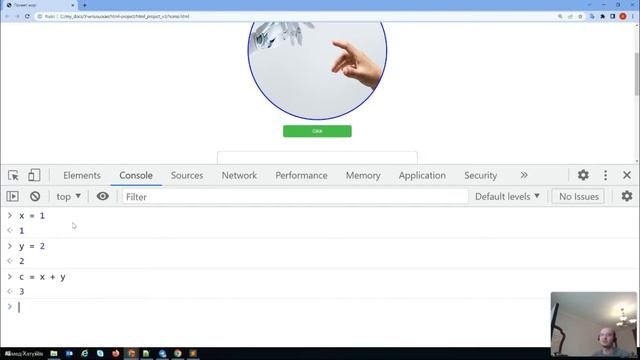Close the current browser tab
640x360 pixels.
(x=73, y=5)
